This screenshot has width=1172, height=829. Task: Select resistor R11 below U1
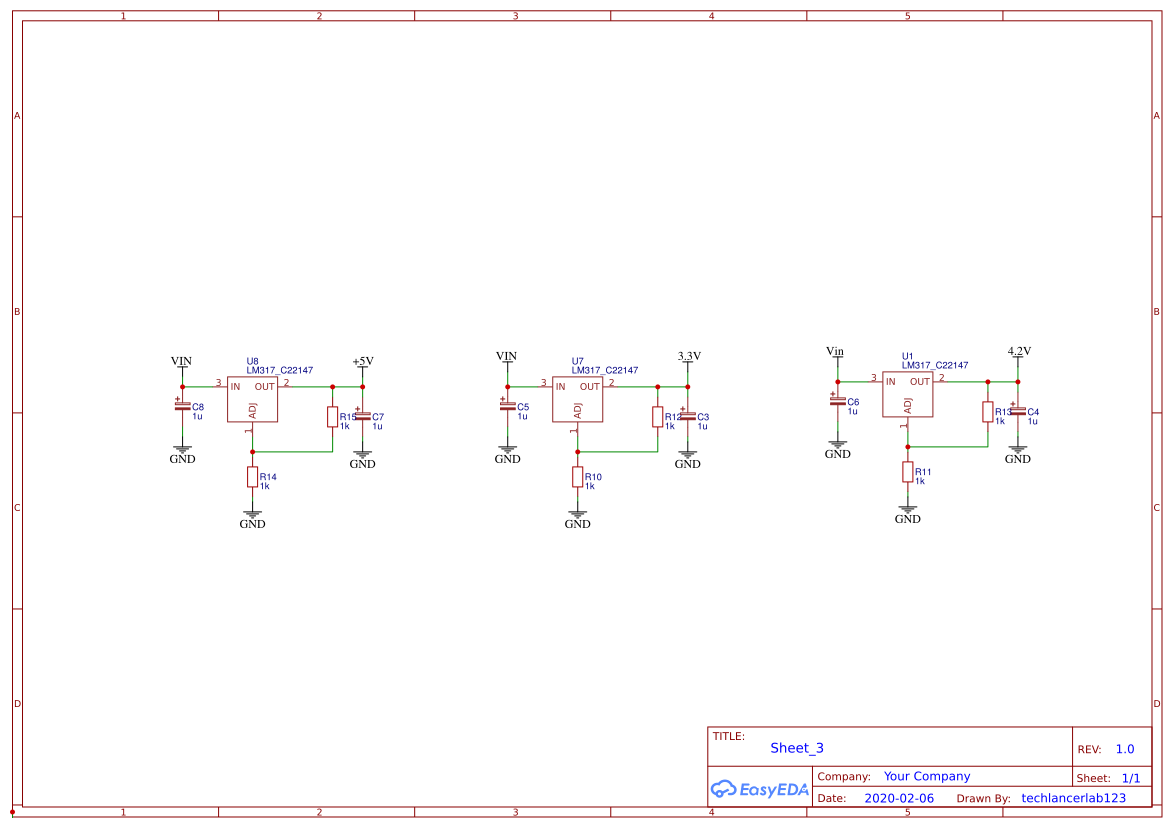click(908, 473)
